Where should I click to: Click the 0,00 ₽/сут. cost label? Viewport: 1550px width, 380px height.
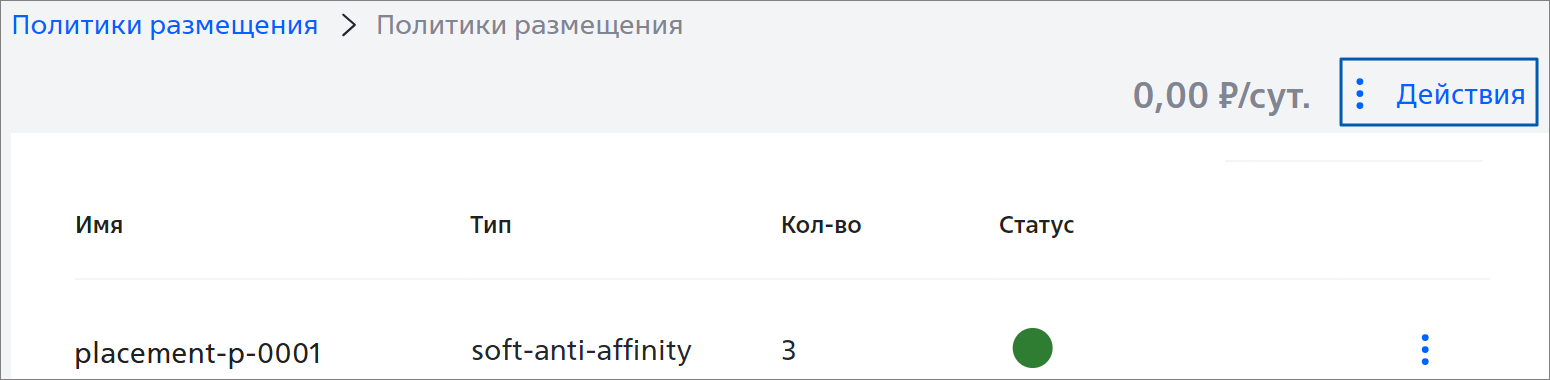[x=1221, y=96]
